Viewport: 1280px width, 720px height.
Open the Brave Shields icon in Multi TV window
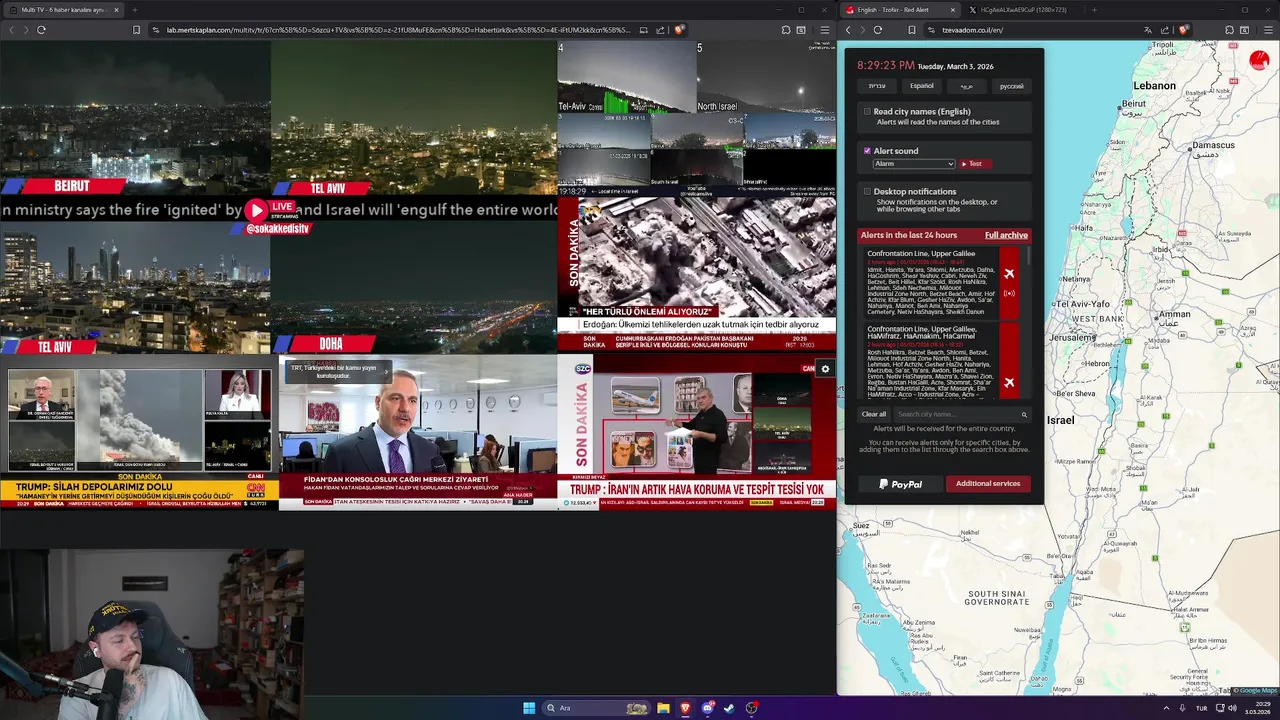coord(679,30)
